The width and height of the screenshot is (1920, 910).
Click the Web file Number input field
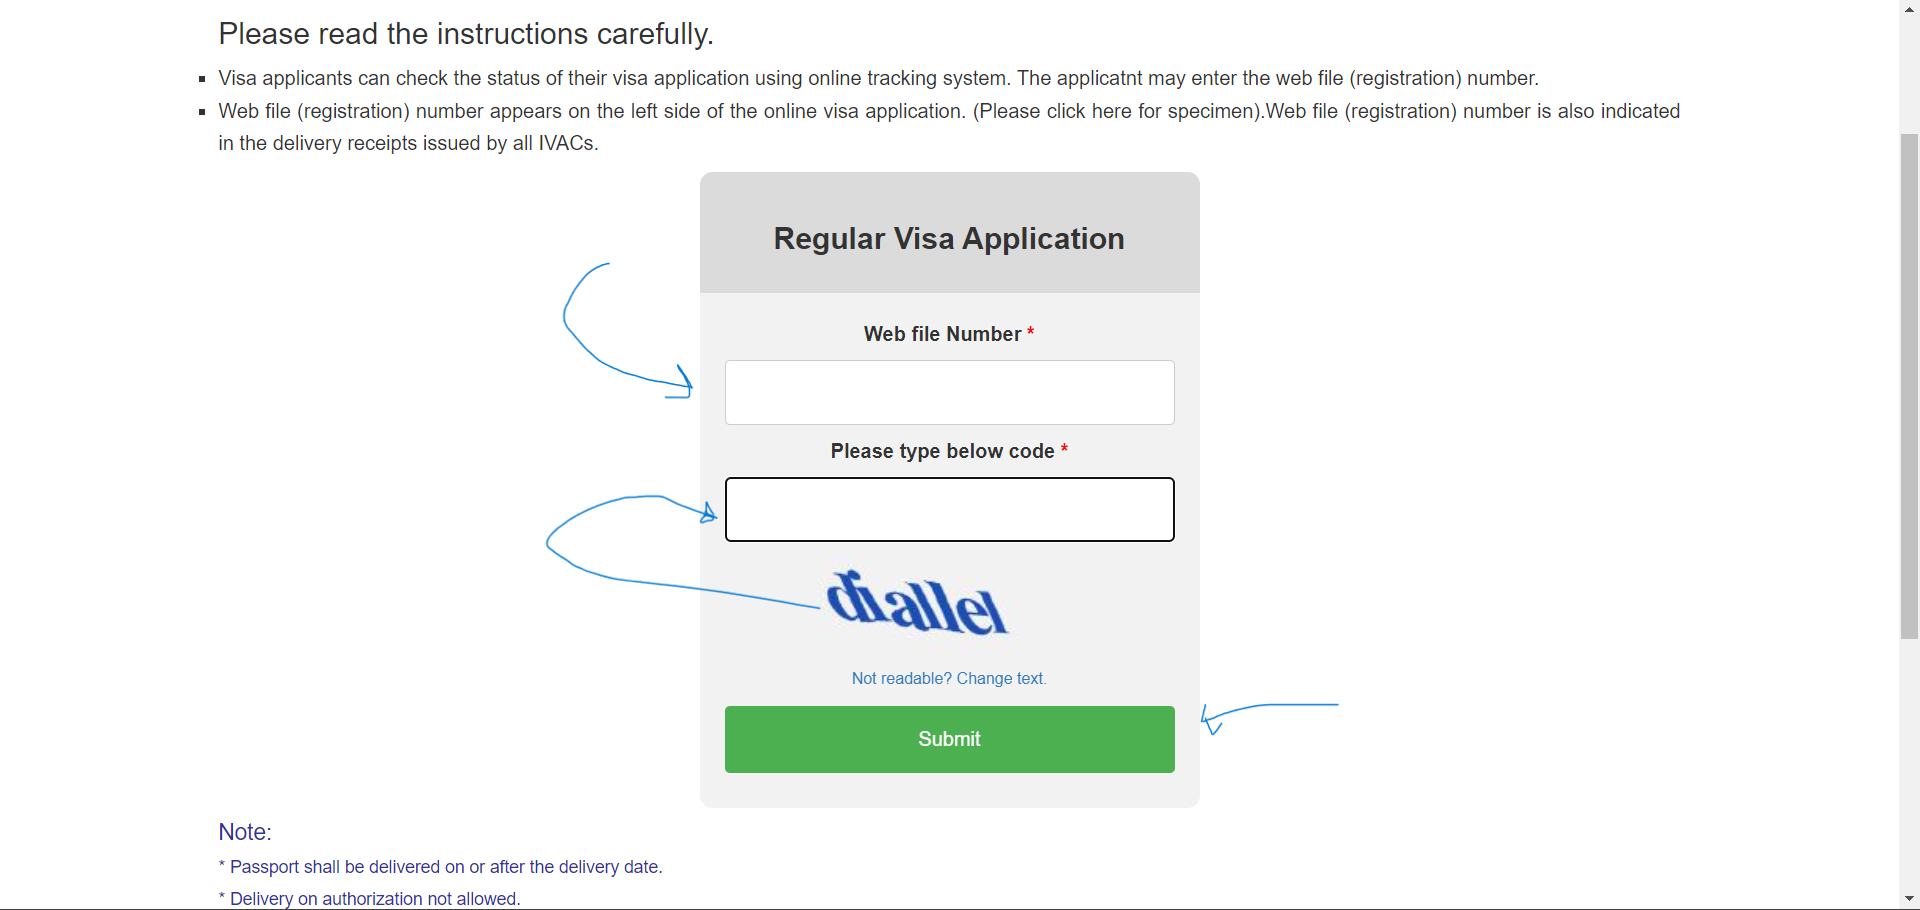[x=949, y=392]
